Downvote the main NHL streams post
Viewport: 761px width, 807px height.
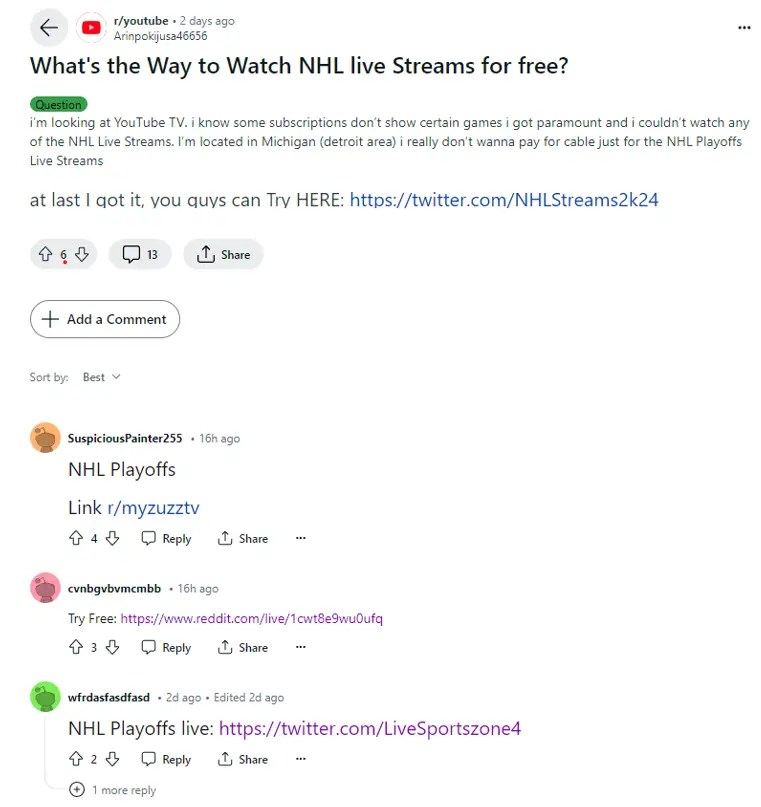(82, 254)
